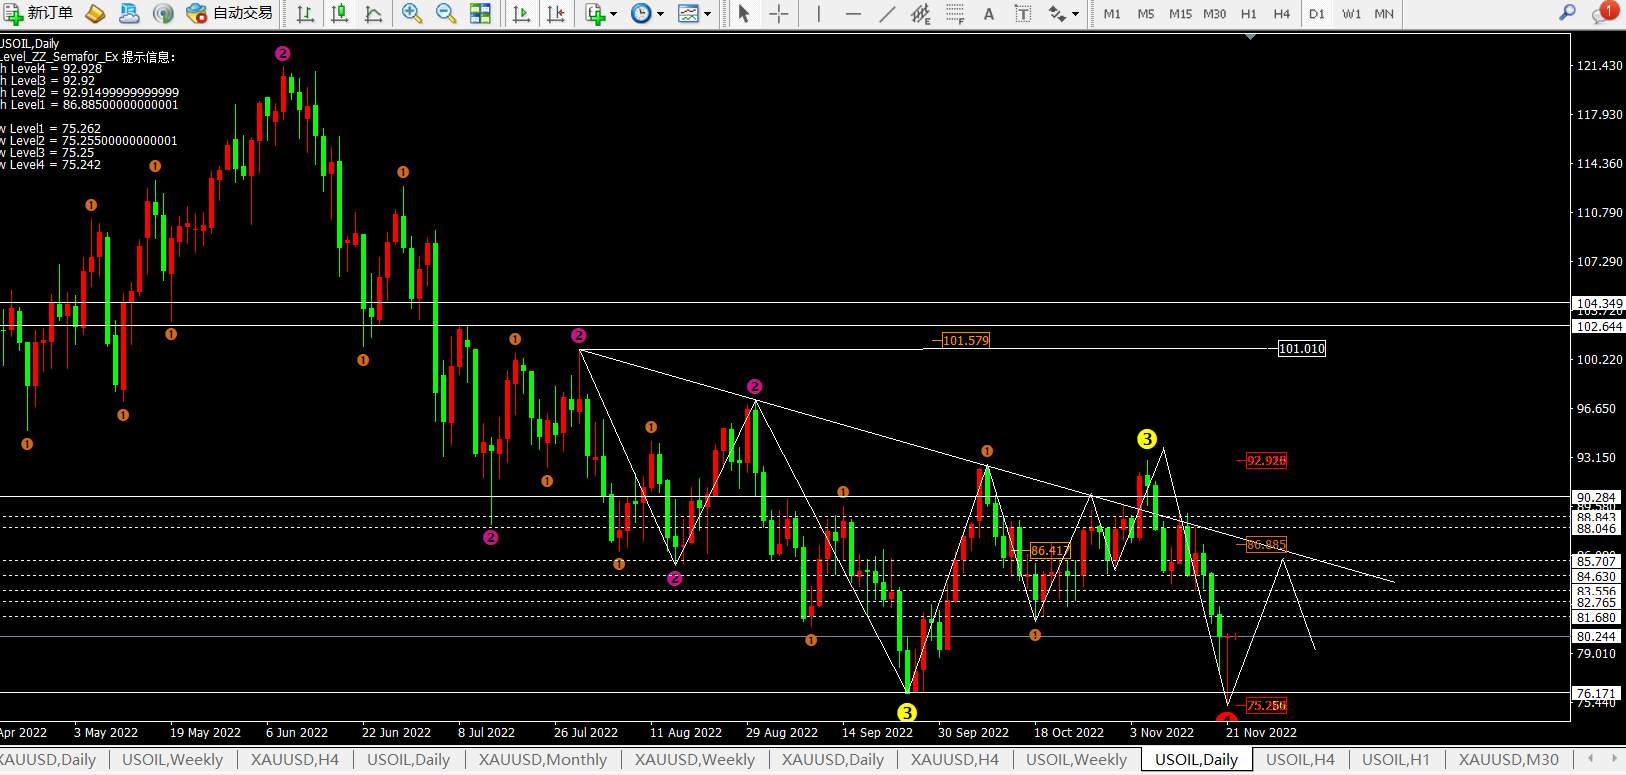Open the XAUUSD,M30 chart tab
This screenshot has height=775, width=1626.
(1508, 759)
